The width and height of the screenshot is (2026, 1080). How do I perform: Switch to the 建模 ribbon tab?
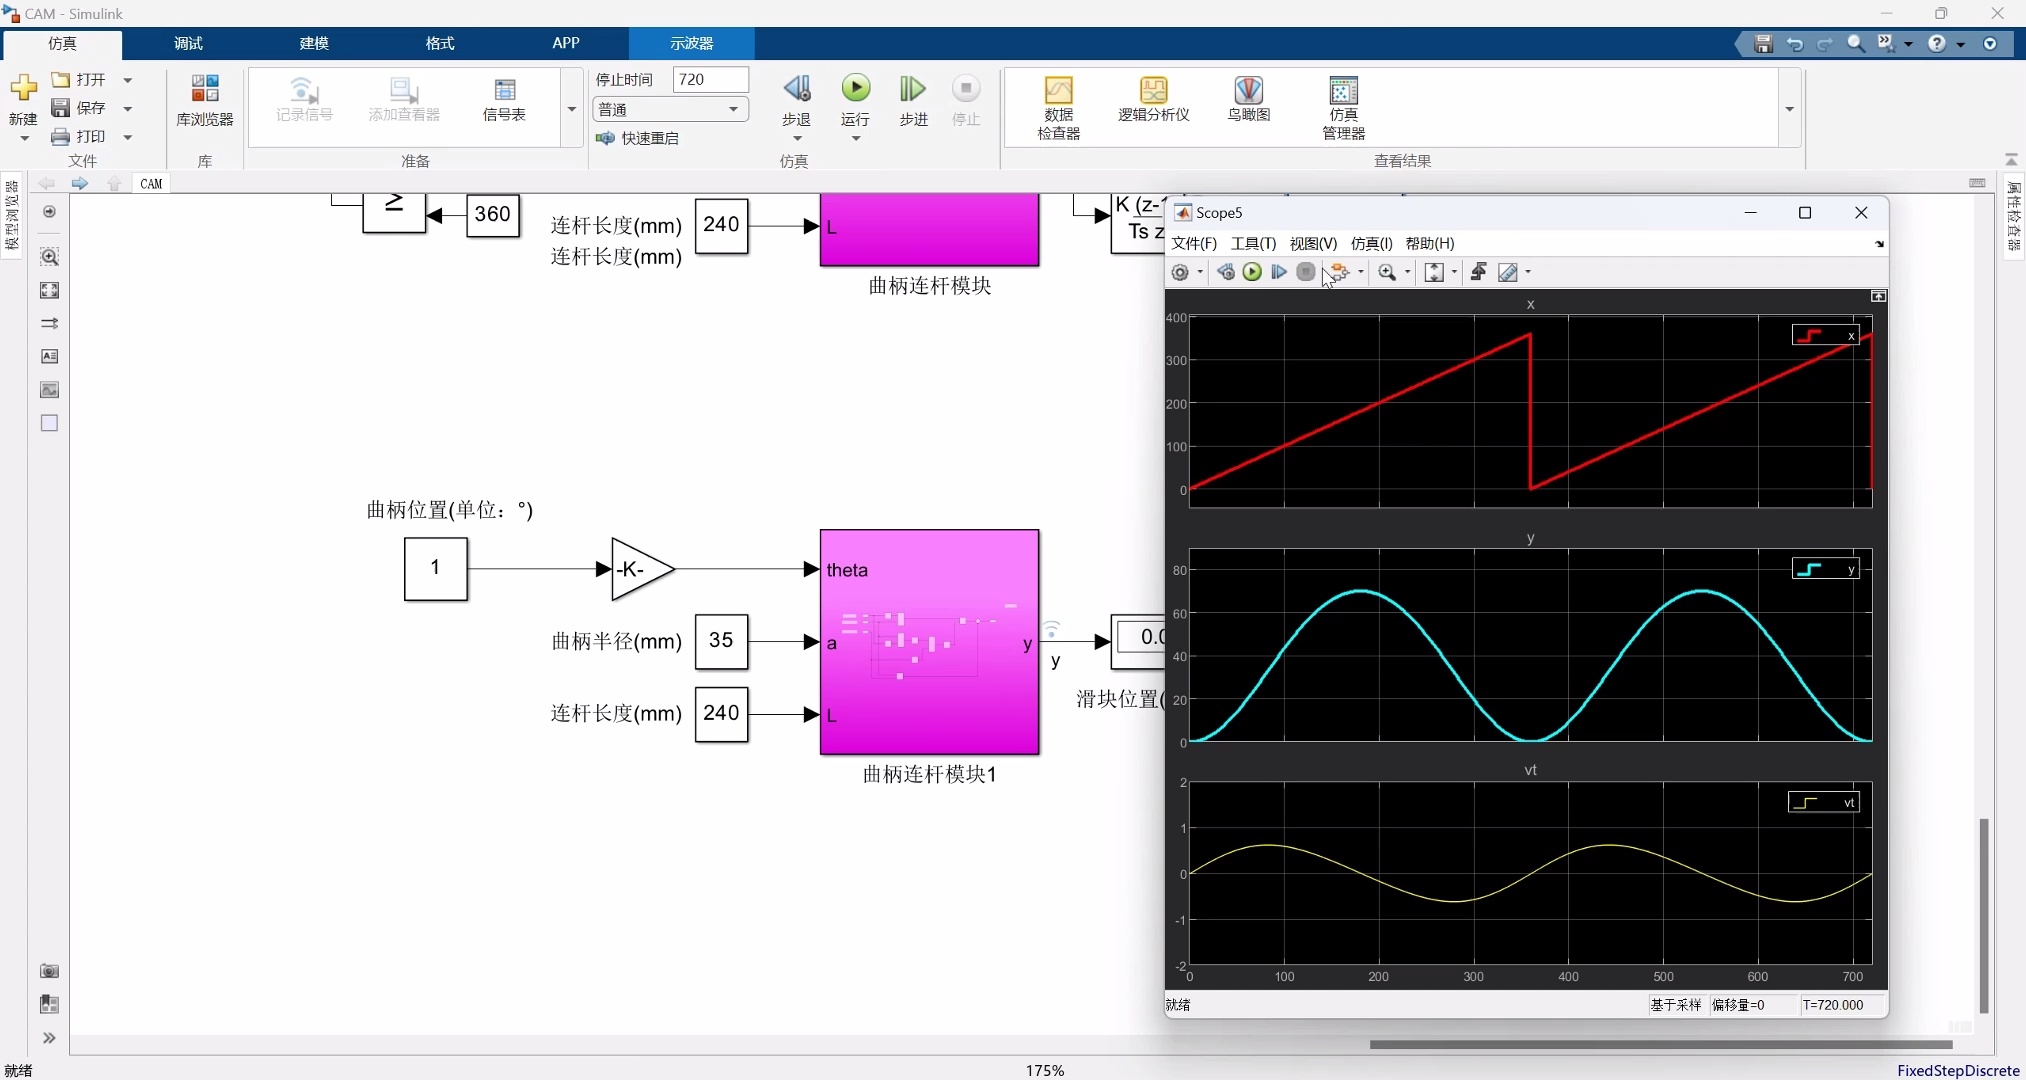click(314, 43)
